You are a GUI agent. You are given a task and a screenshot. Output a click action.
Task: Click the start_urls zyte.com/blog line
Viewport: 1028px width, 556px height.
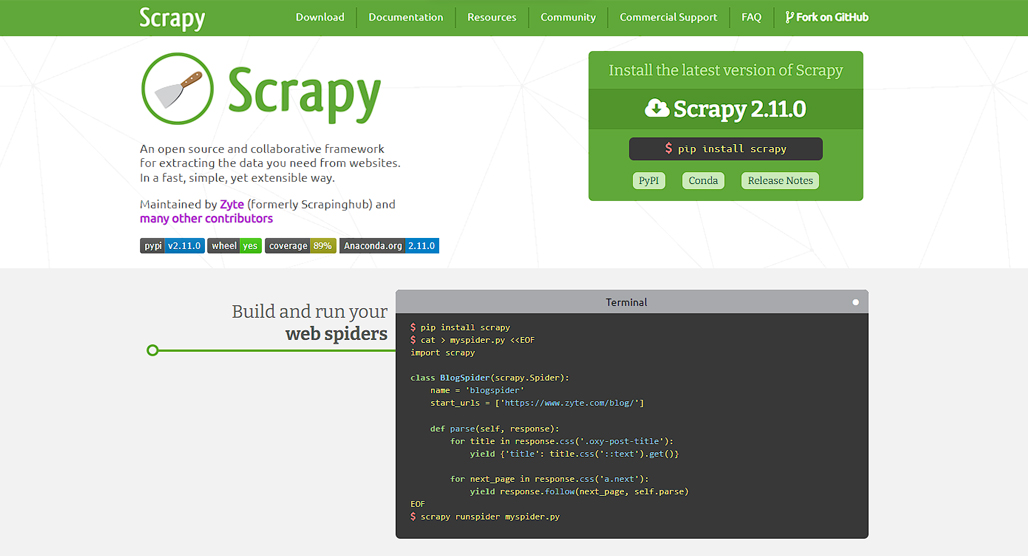537,403
